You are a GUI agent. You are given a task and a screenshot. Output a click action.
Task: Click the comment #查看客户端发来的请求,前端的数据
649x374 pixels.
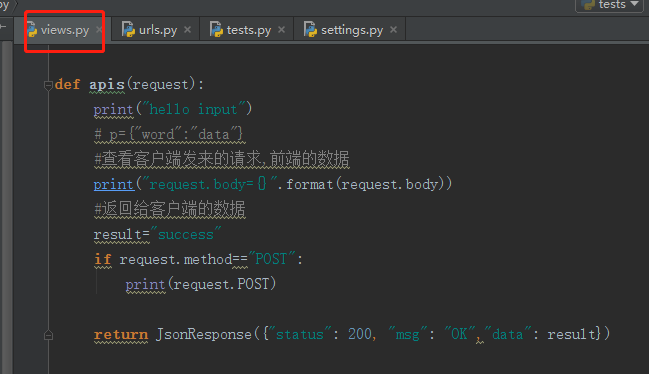pos(222,160)
